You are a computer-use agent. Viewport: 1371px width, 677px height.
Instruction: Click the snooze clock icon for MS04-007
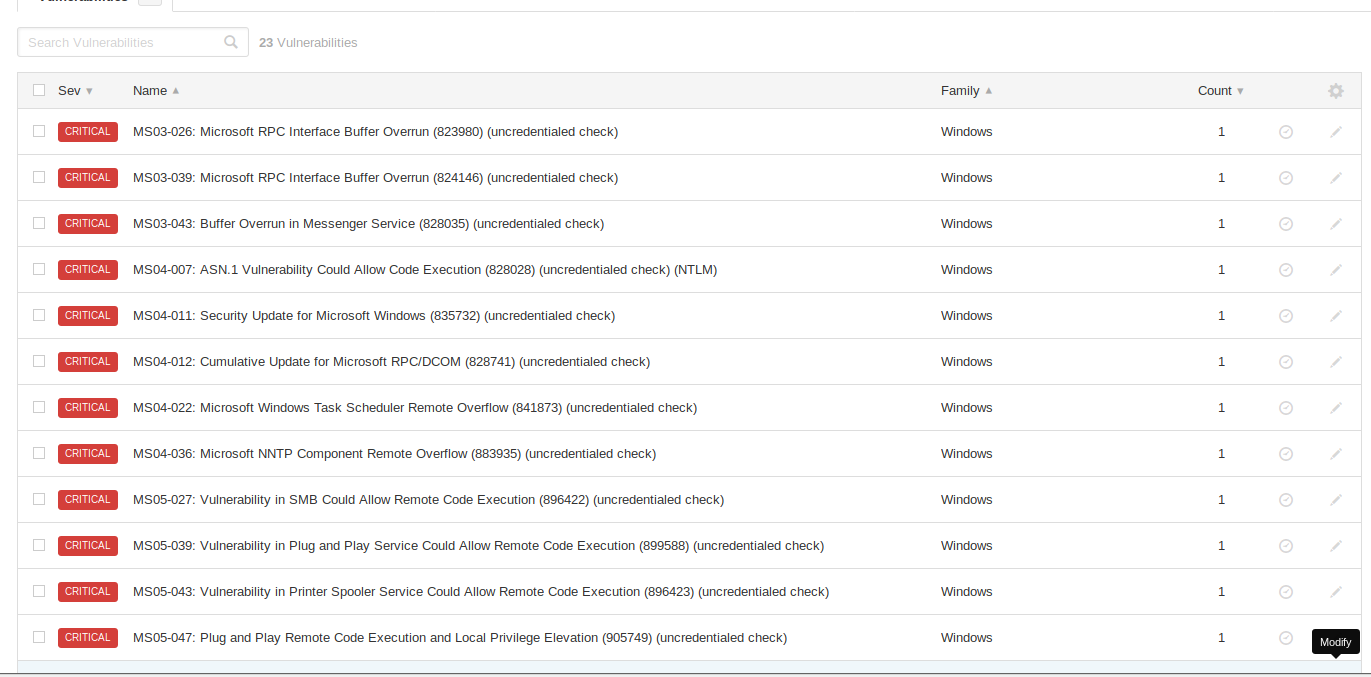[1286, 270]
